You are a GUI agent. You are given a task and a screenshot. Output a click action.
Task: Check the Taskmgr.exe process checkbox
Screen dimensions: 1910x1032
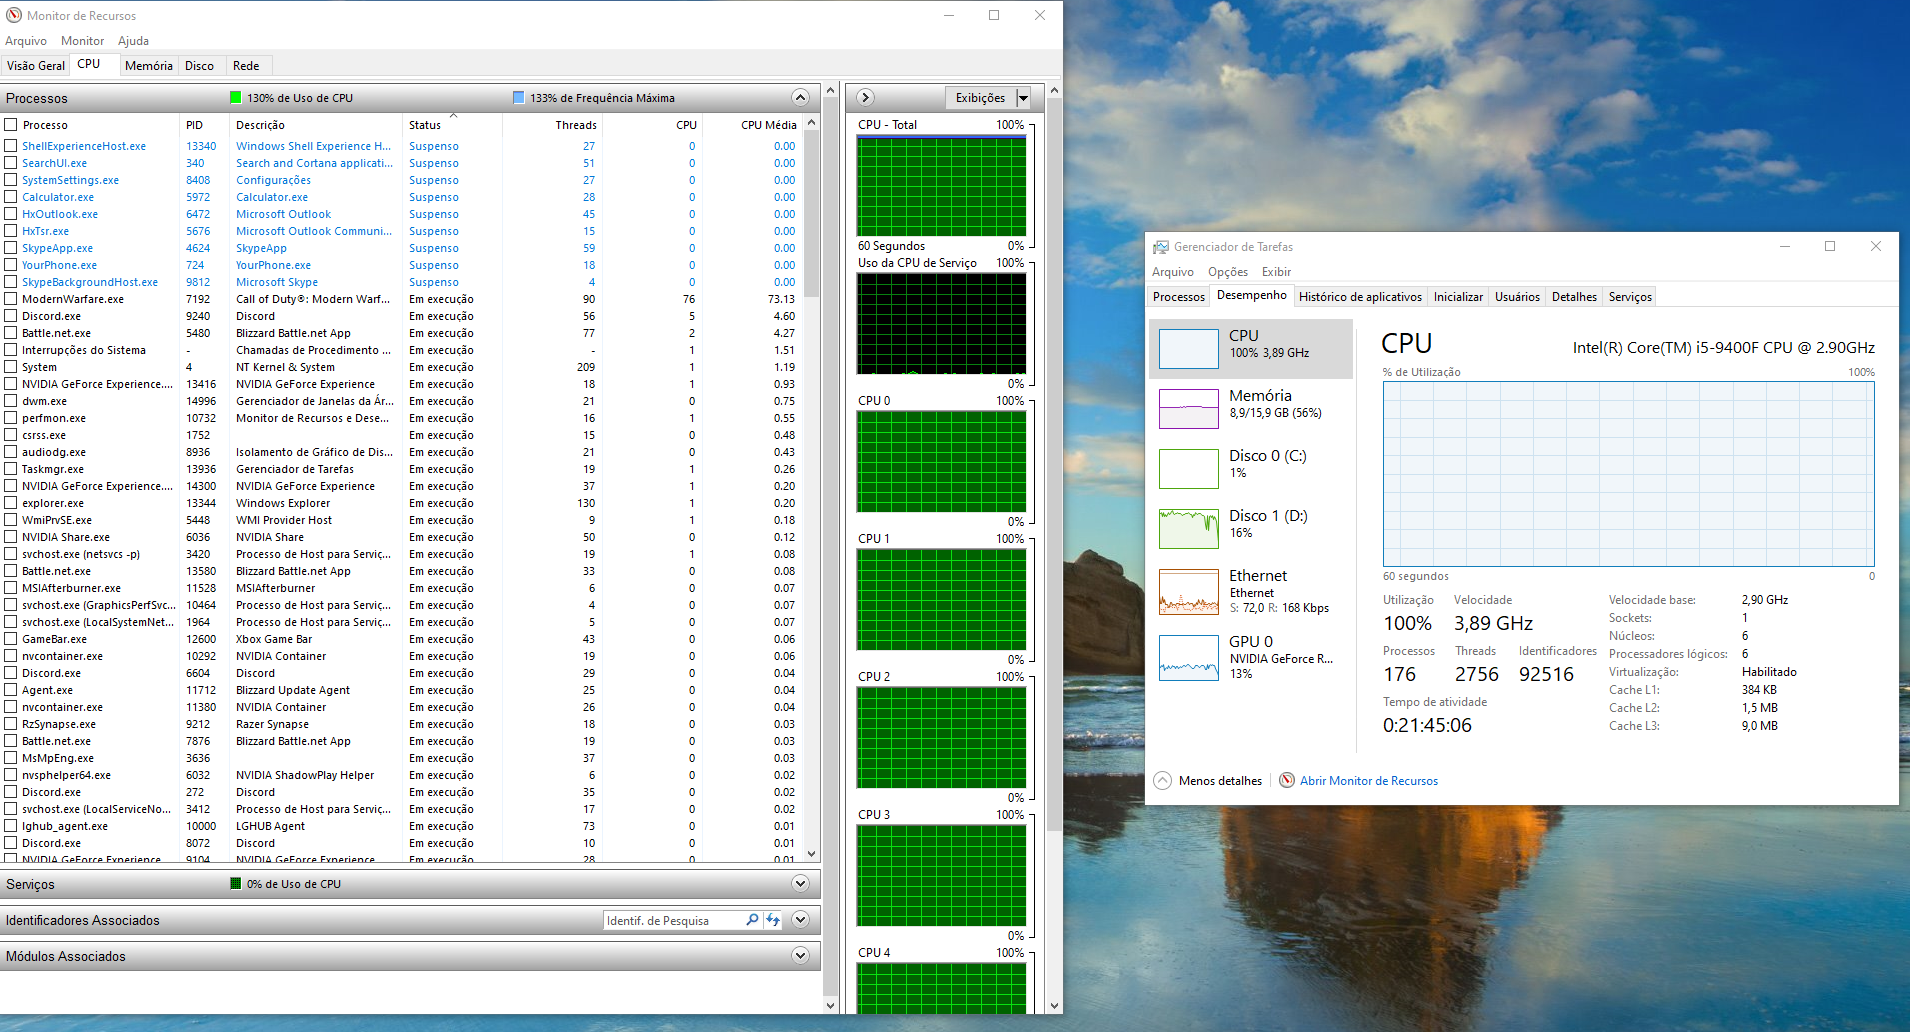(x=11, y=469)
